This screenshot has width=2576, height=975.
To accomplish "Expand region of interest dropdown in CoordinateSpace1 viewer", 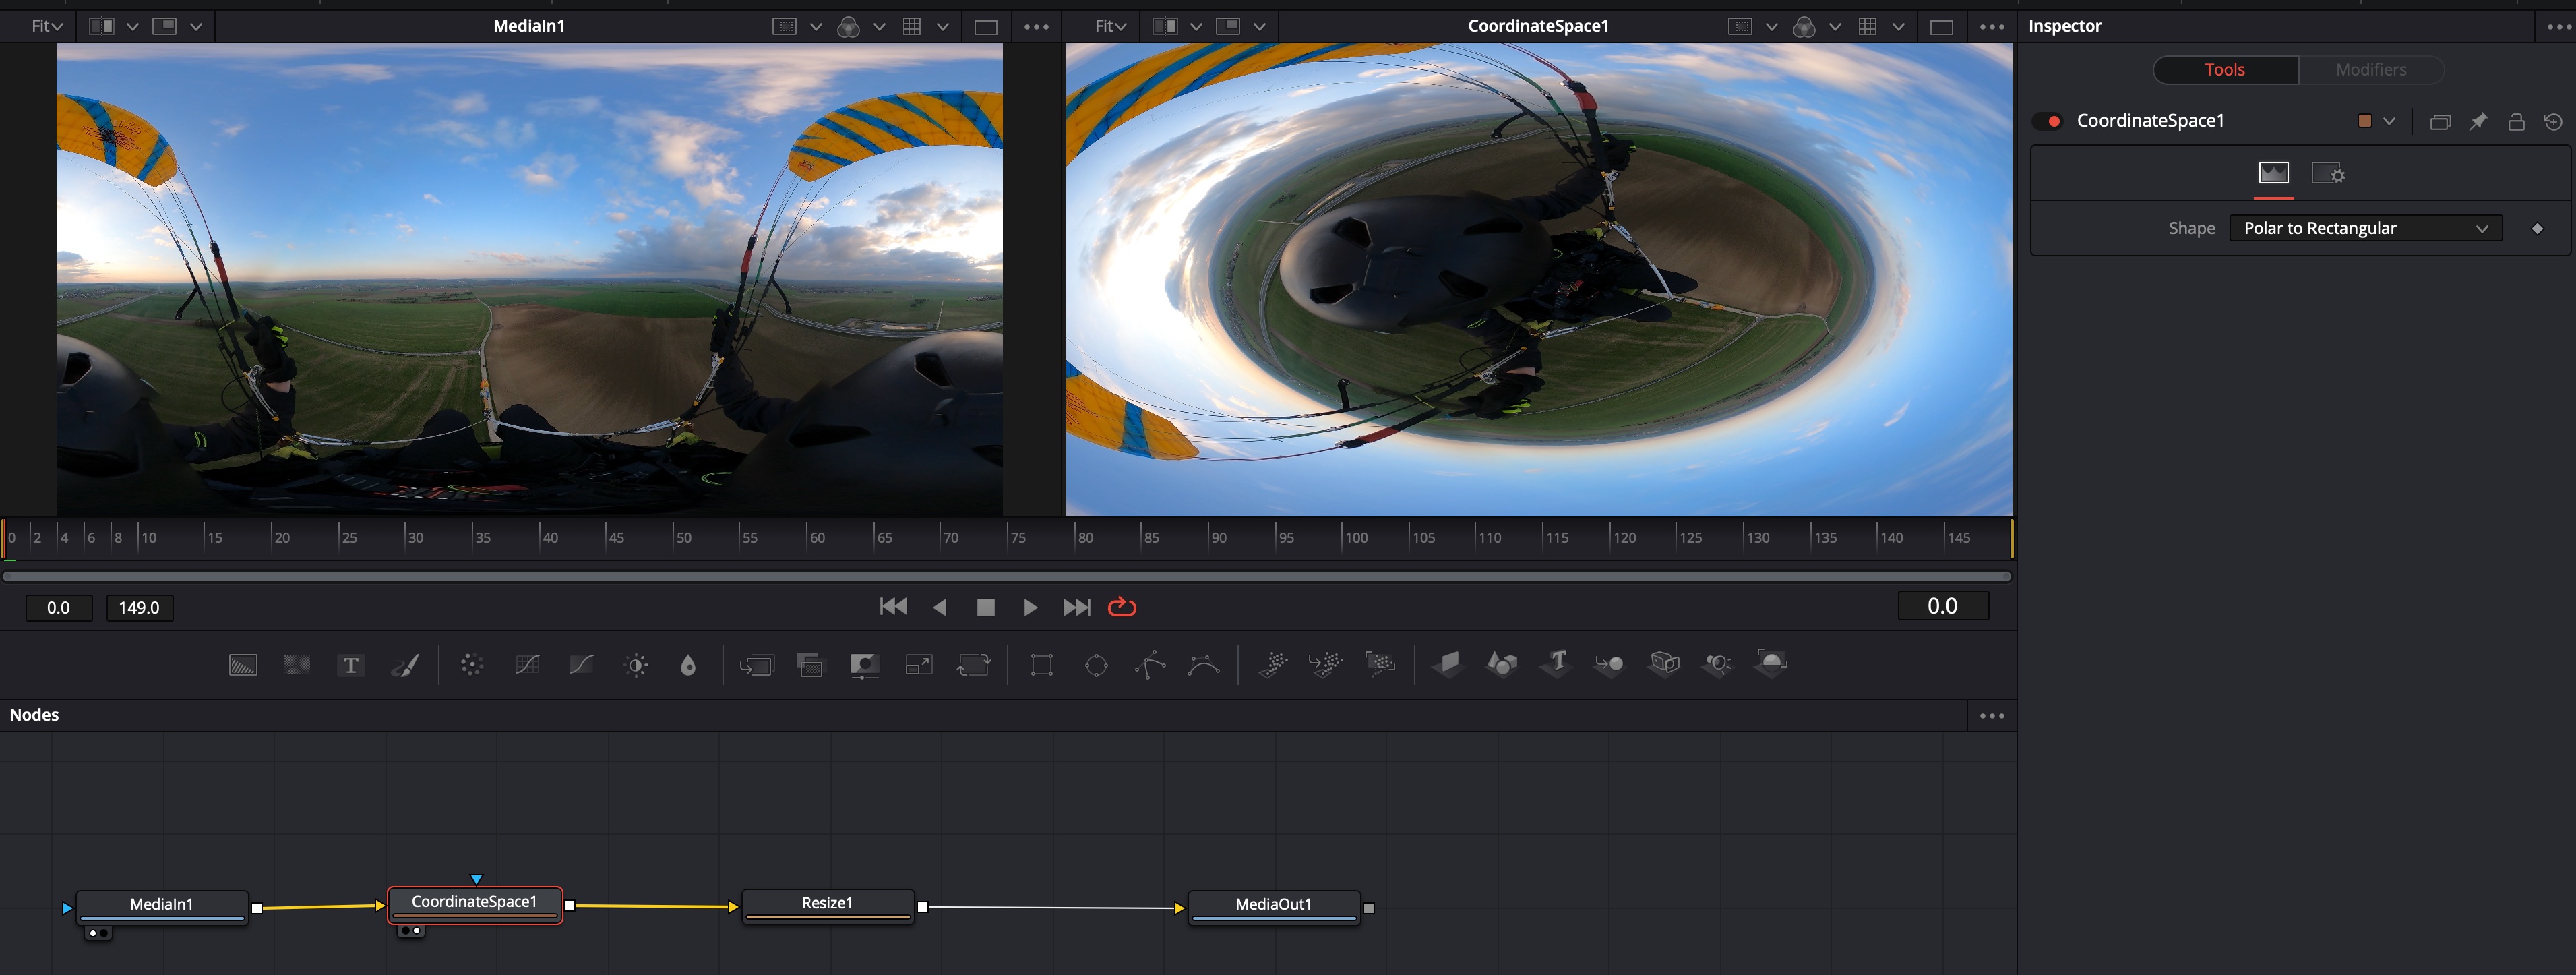I will pos(1771,27).
